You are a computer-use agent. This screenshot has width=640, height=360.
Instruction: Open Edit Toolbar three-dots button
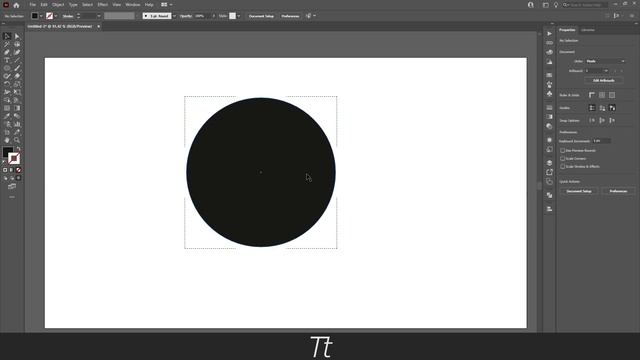12,197
